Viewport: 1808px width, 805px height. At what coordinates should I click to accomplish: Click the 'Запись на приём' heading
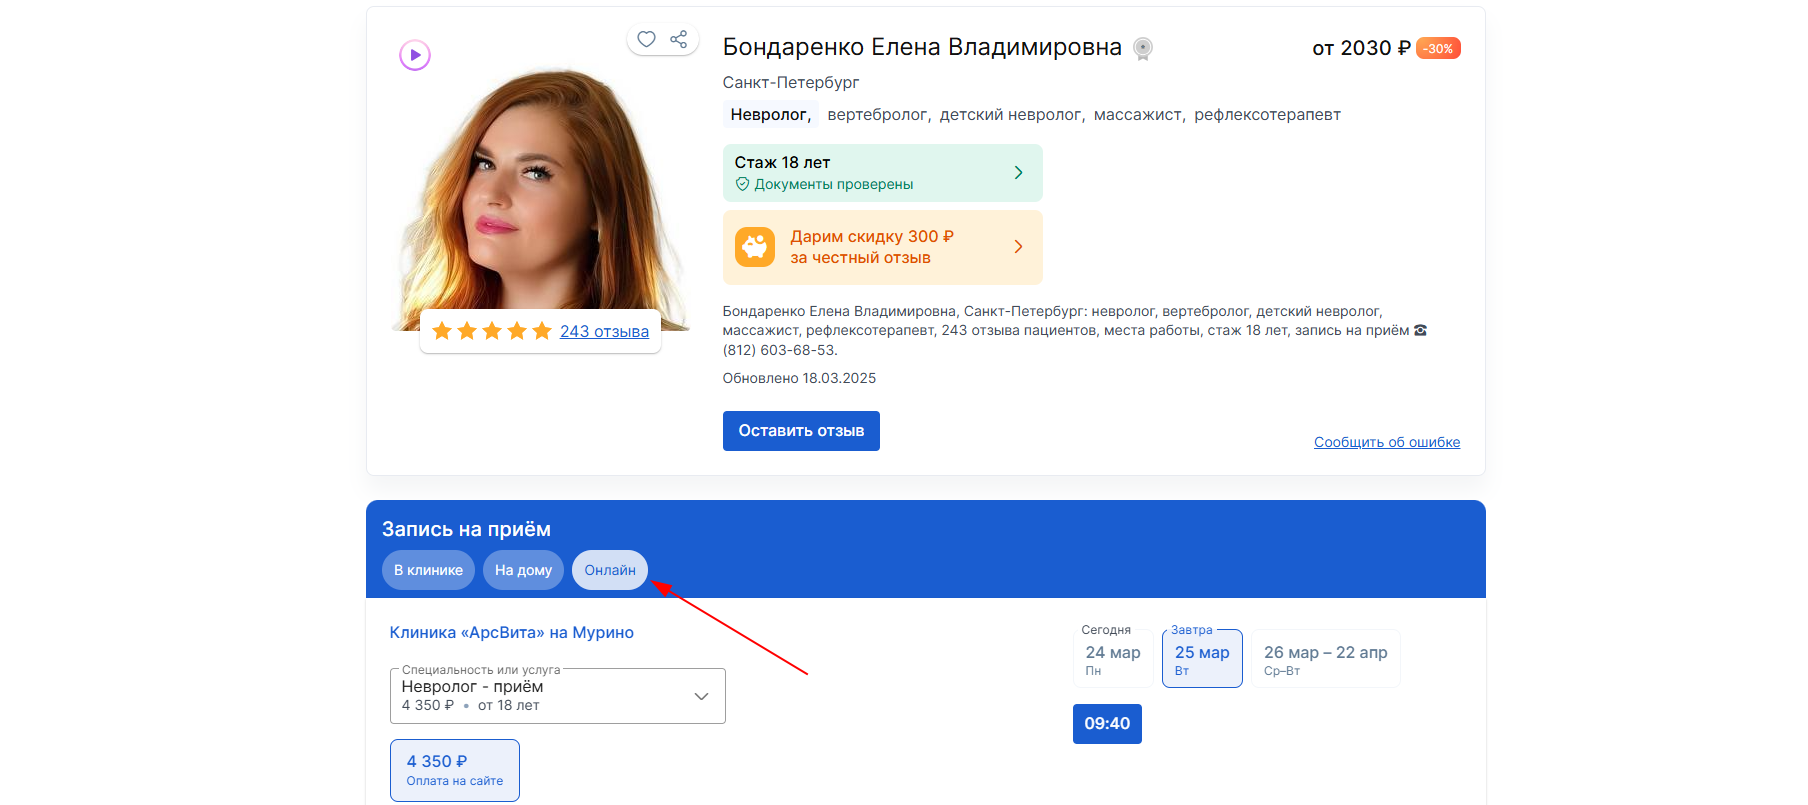pos(466,529)
